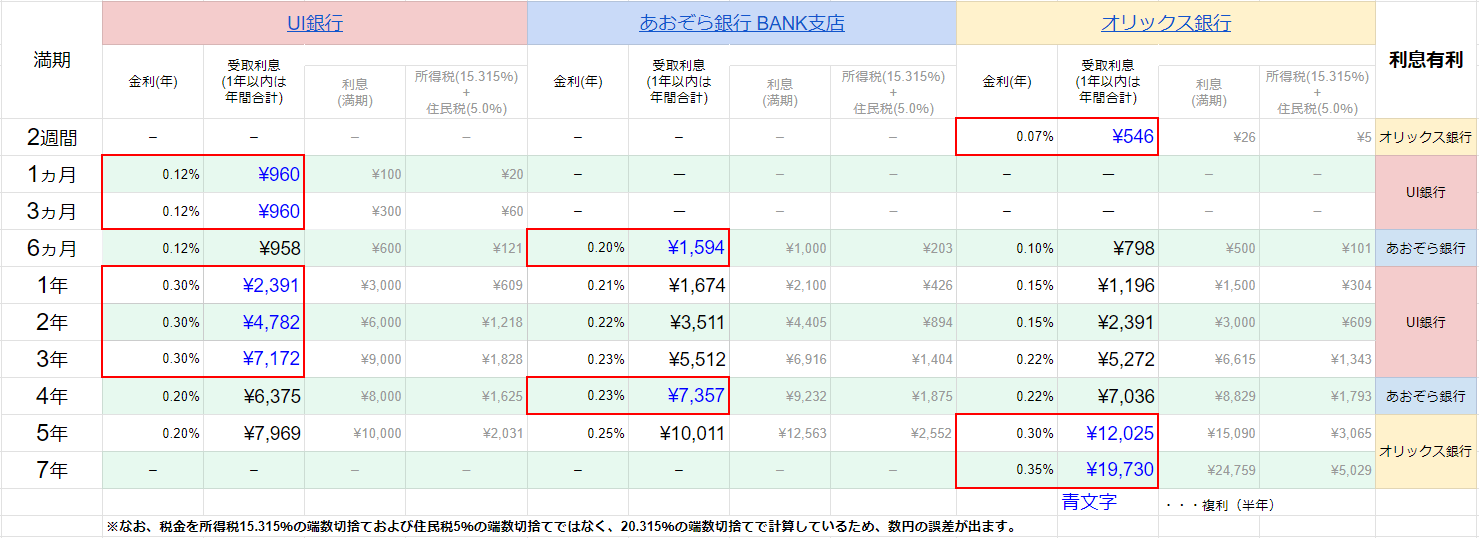
Task: Click the ¥958 cell
Action: coord(254,248)
